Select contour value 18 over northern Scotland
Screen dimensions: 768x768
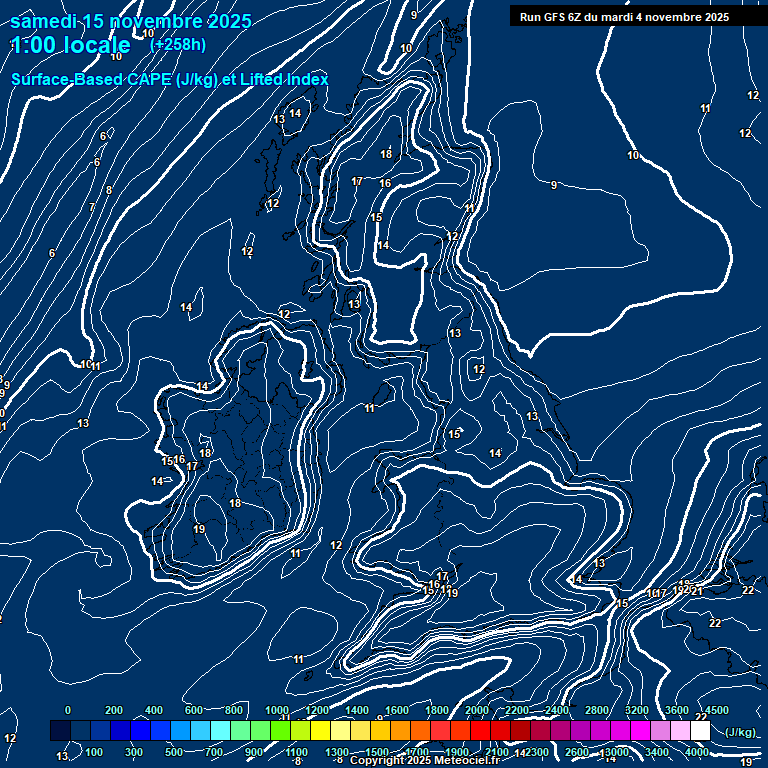[x=386, y=154]
